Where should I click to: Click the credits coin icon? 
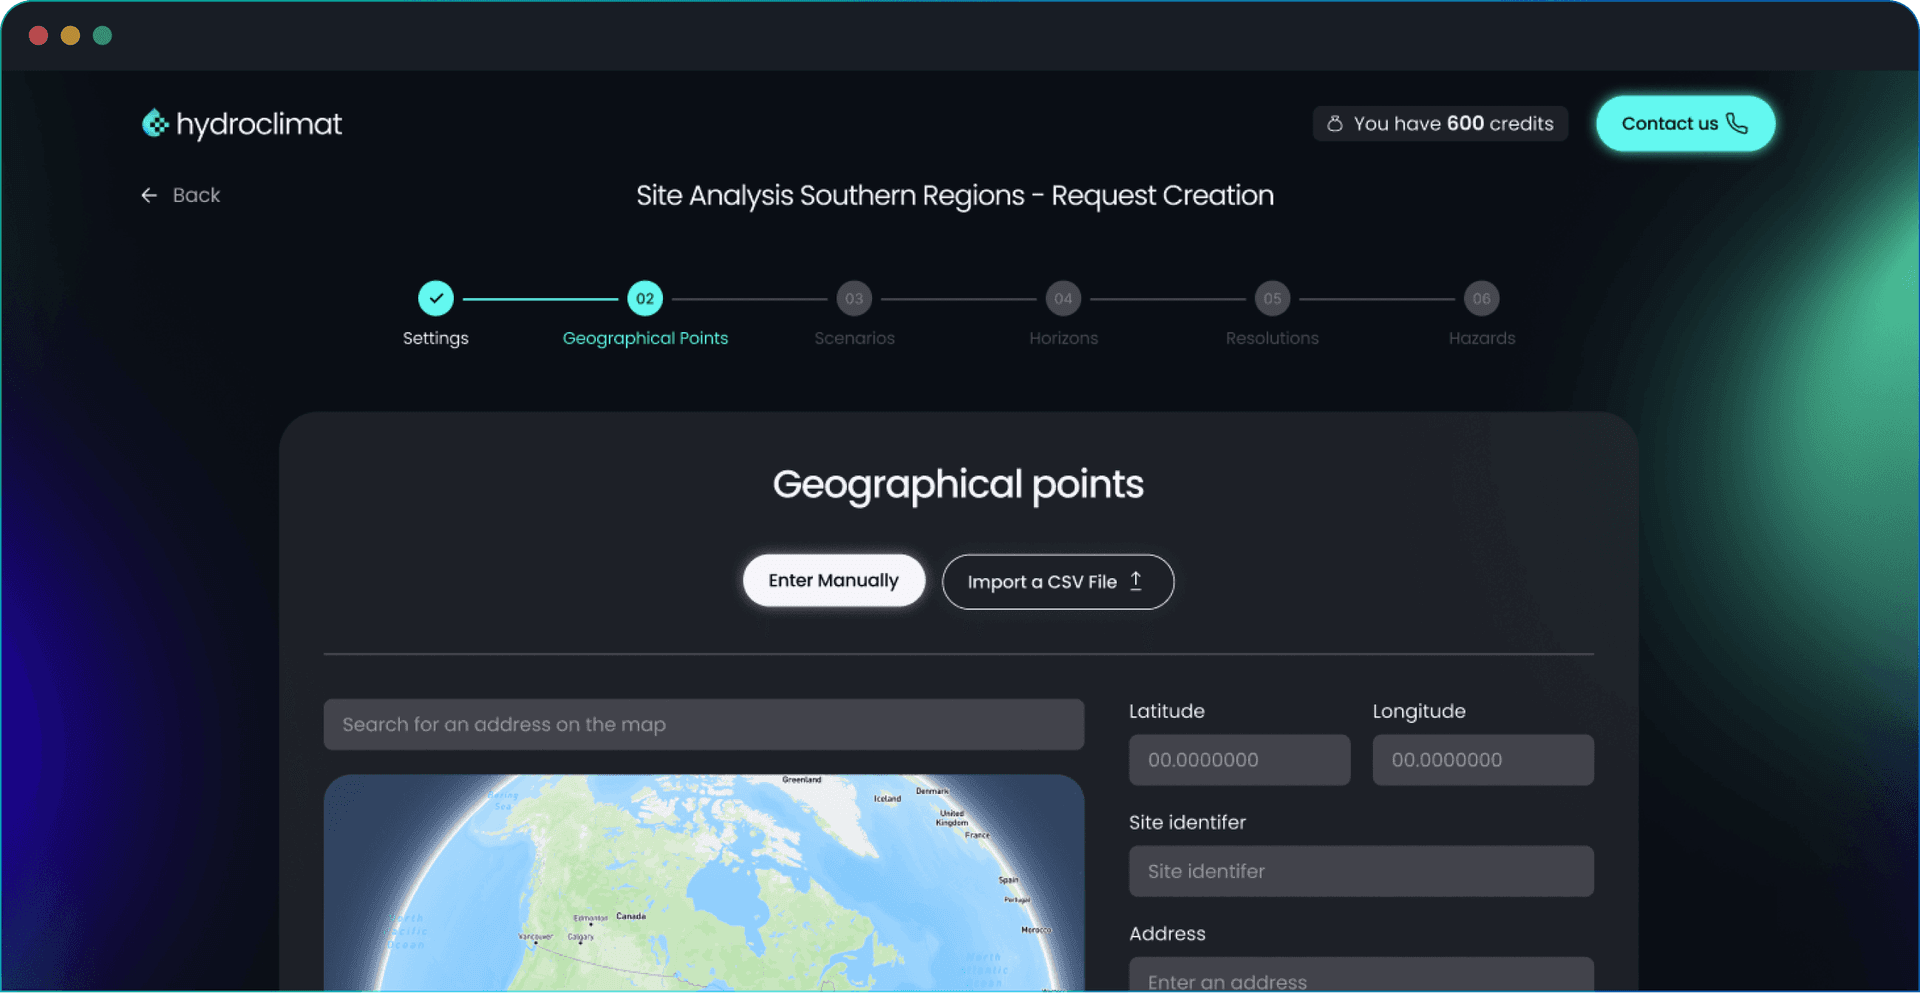(1334, 124)
